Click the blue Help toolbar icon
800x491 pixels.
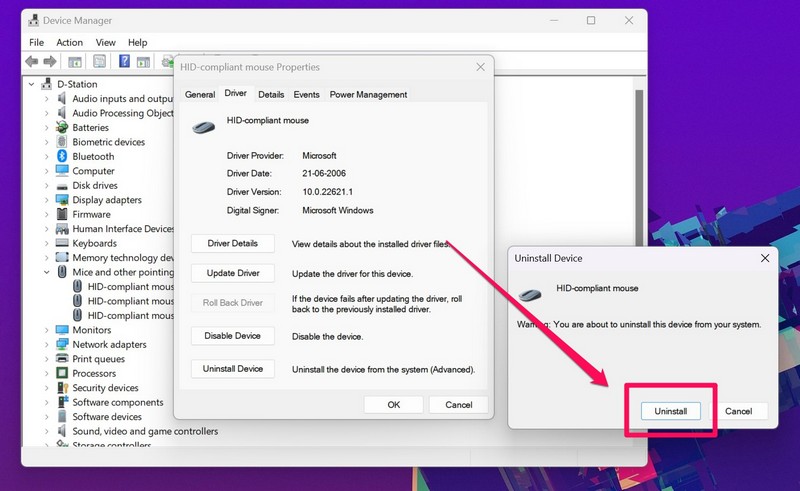[x=124, y=61]
